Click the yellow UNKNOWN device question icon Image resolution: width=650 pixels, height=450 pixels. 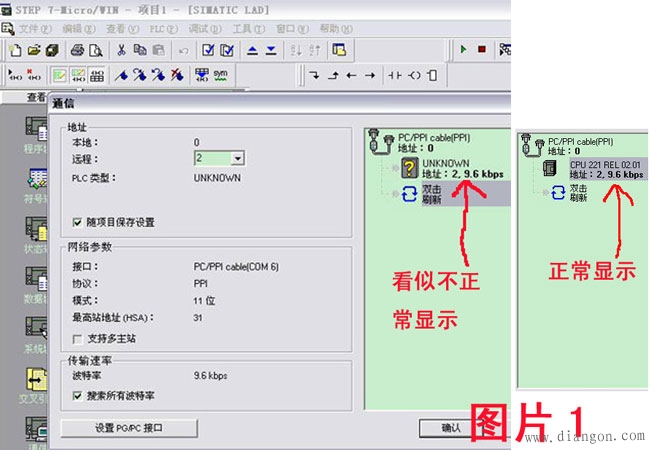[x=409, y=168]
